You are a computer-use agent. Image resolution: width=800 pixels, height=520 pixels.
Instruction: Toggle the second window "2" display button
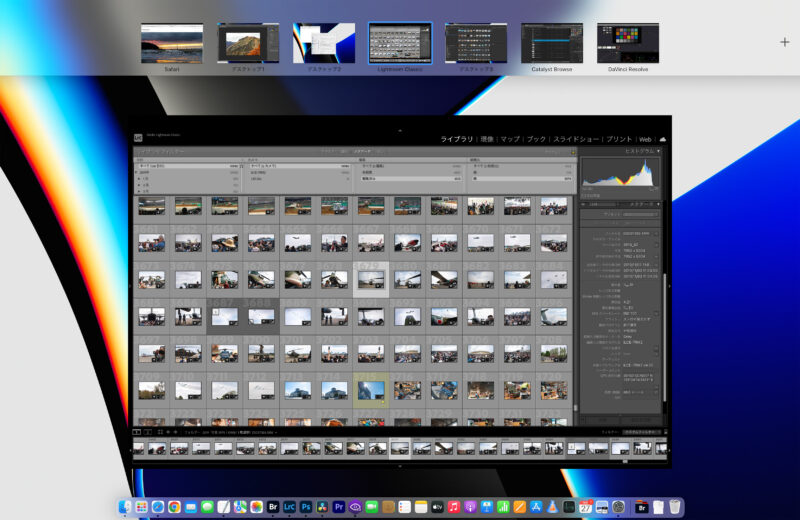148,432
